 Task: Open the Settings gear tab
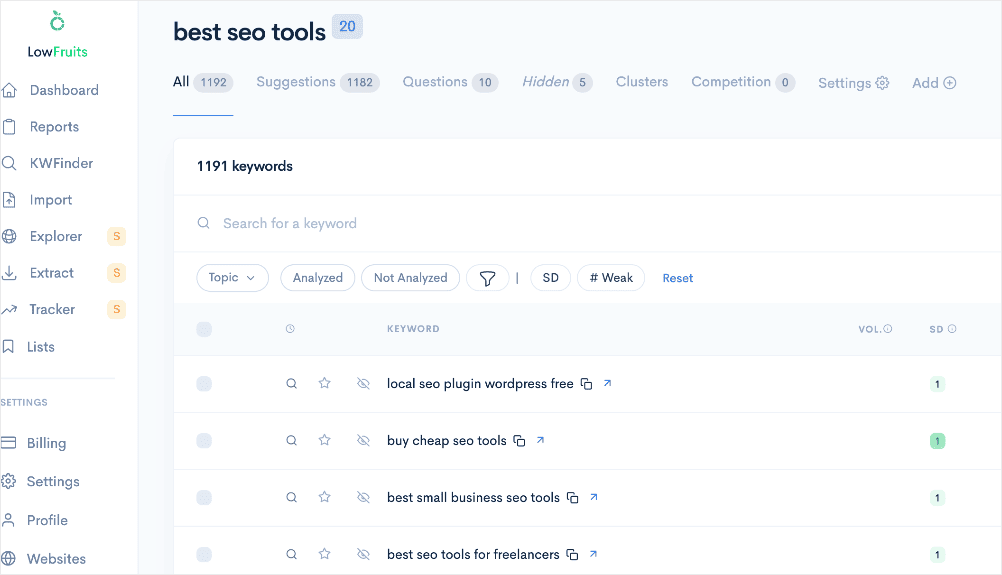coord(854,83)
